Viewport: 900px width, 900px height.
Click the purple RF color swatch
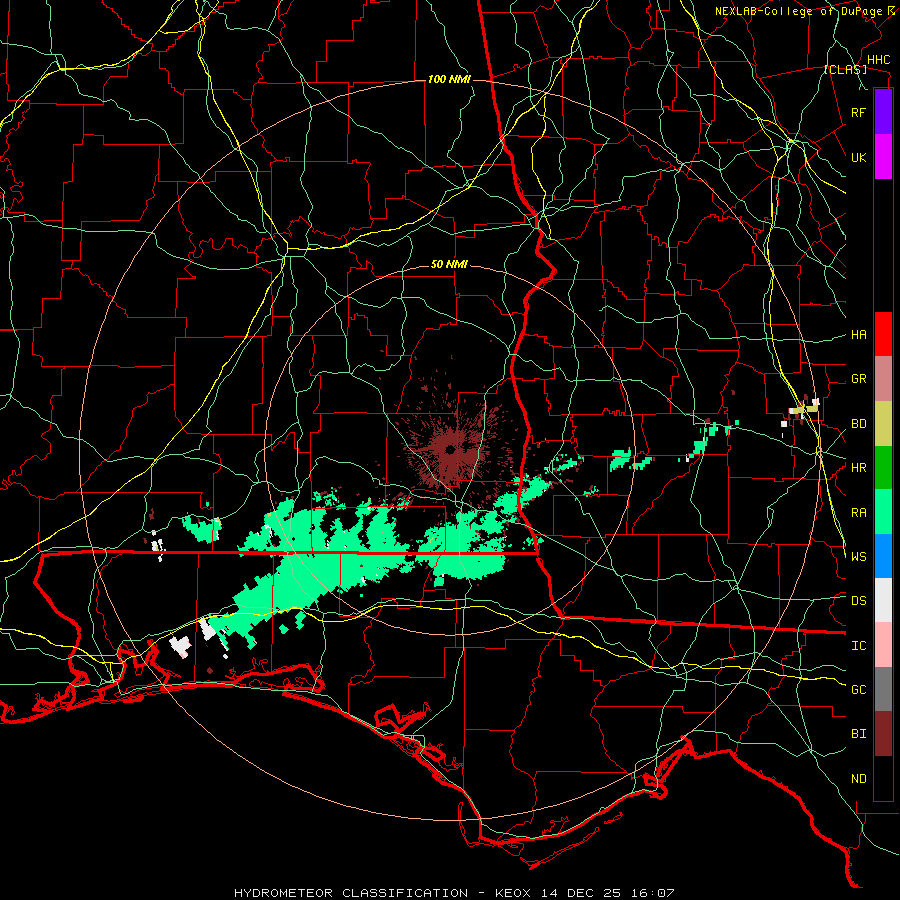click(883, 112)
